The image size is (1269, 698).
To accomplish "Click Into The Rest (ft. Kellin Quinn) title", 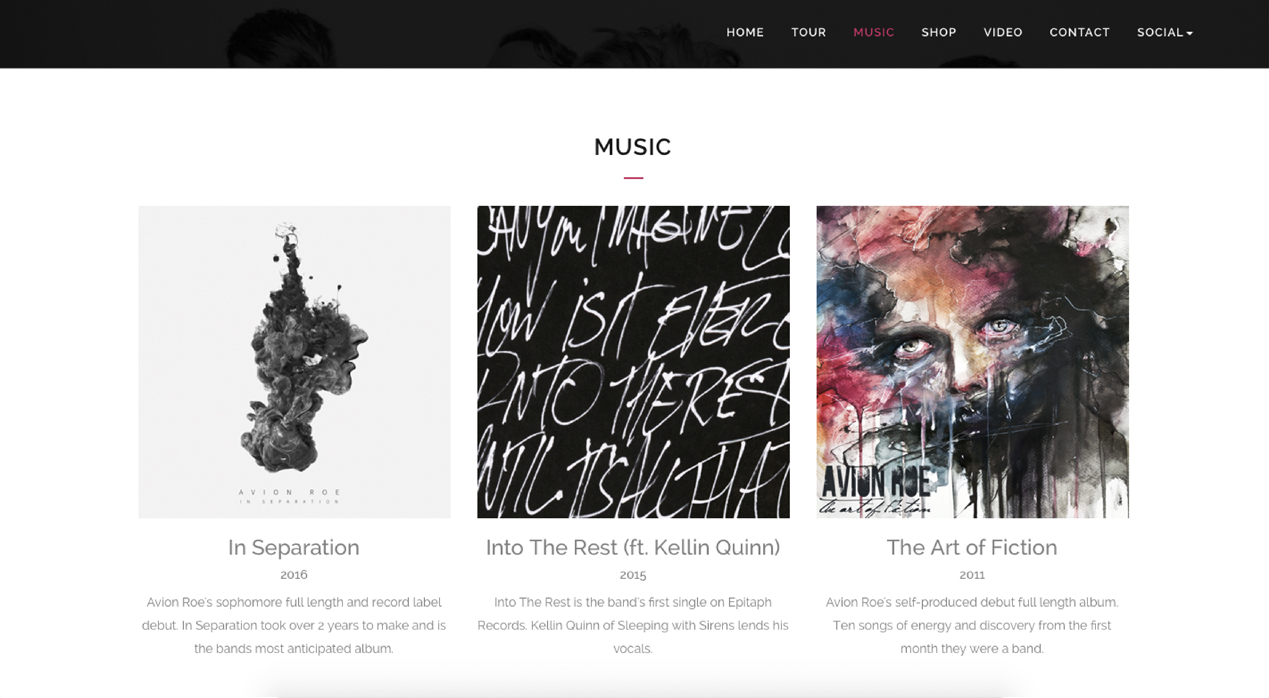I will coord(633,548).
